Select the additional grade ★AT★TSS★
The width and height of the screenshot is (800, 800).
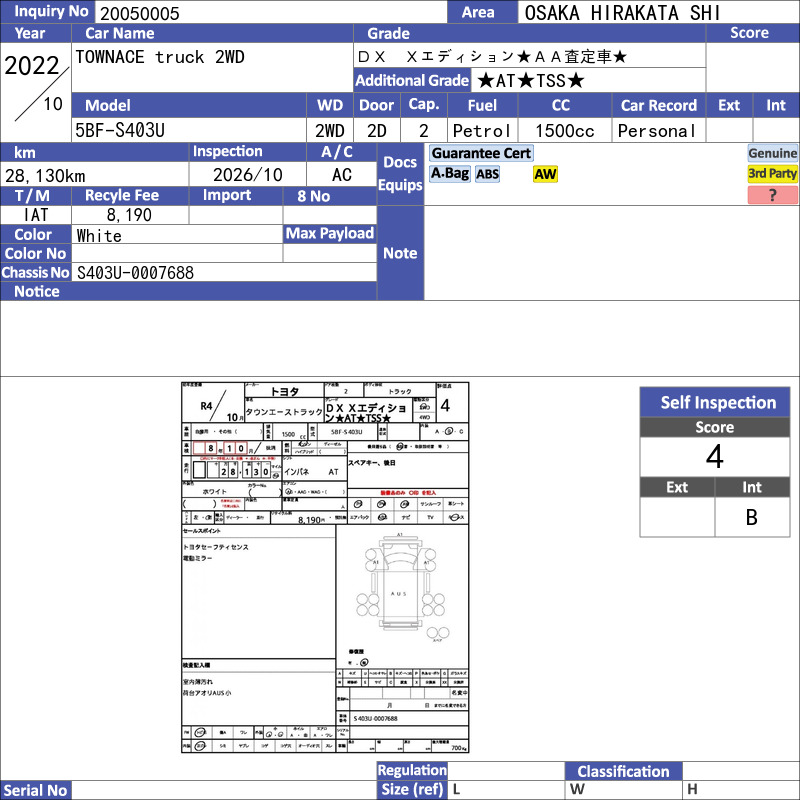[x=531, y=80]
